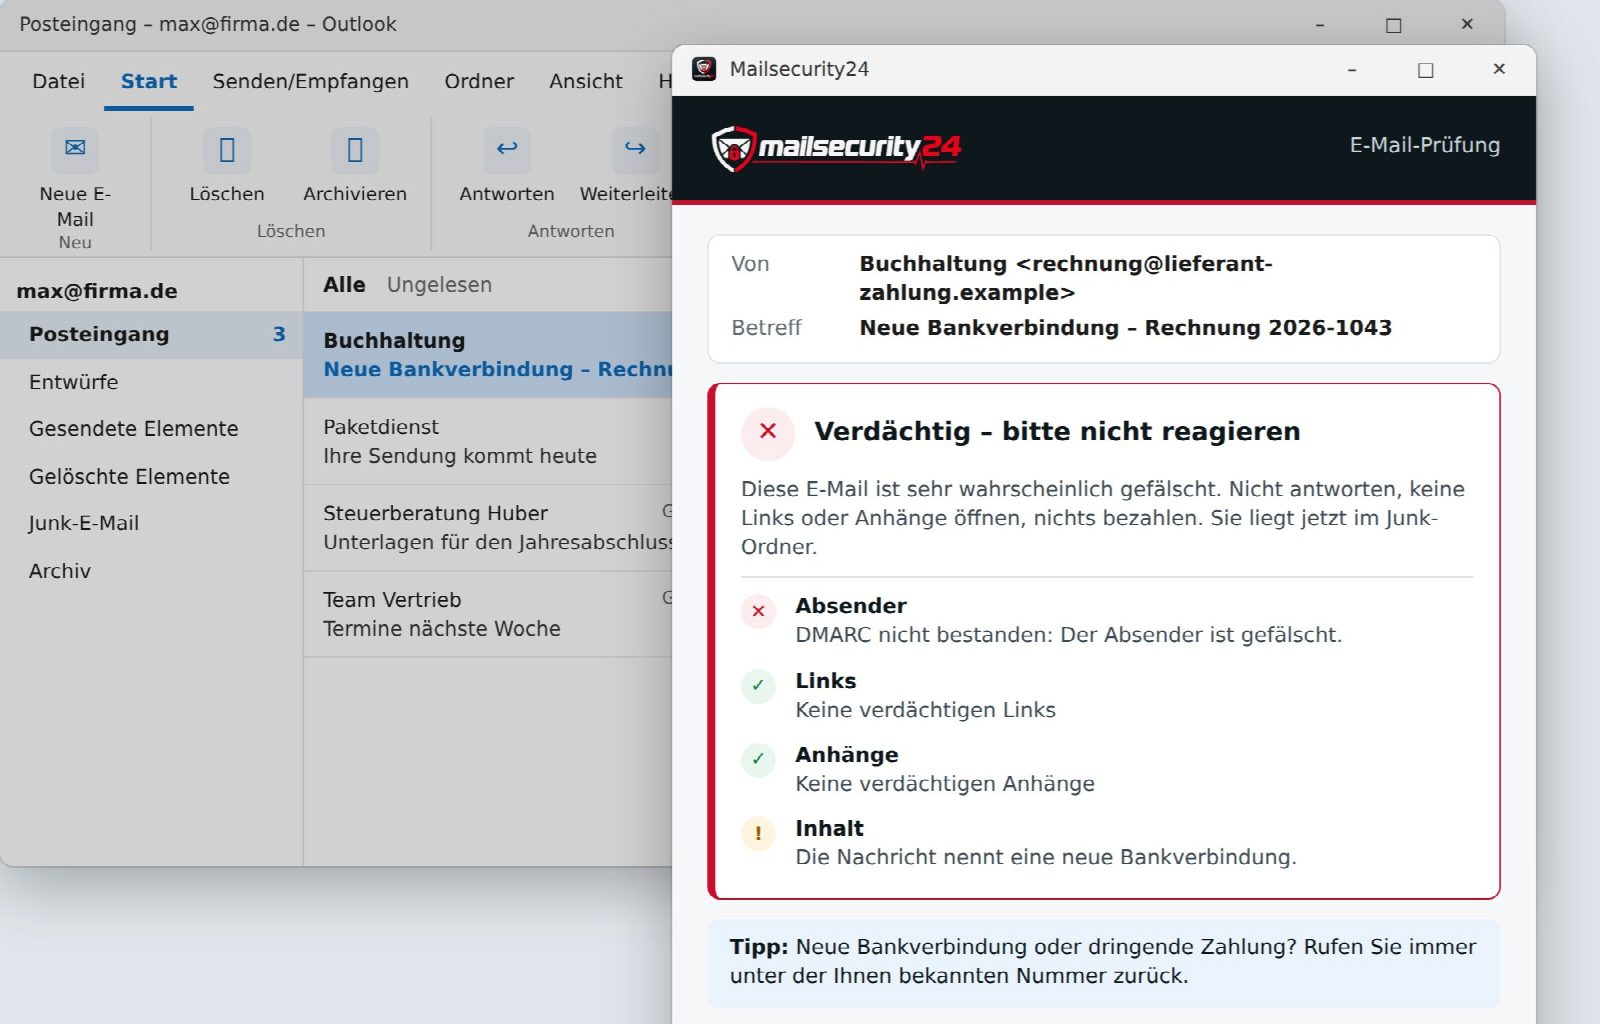The width and height of the screenshot is (1600, 1024).
Task: Click the Tipp callback advice box
Action: click(1103, 962)
